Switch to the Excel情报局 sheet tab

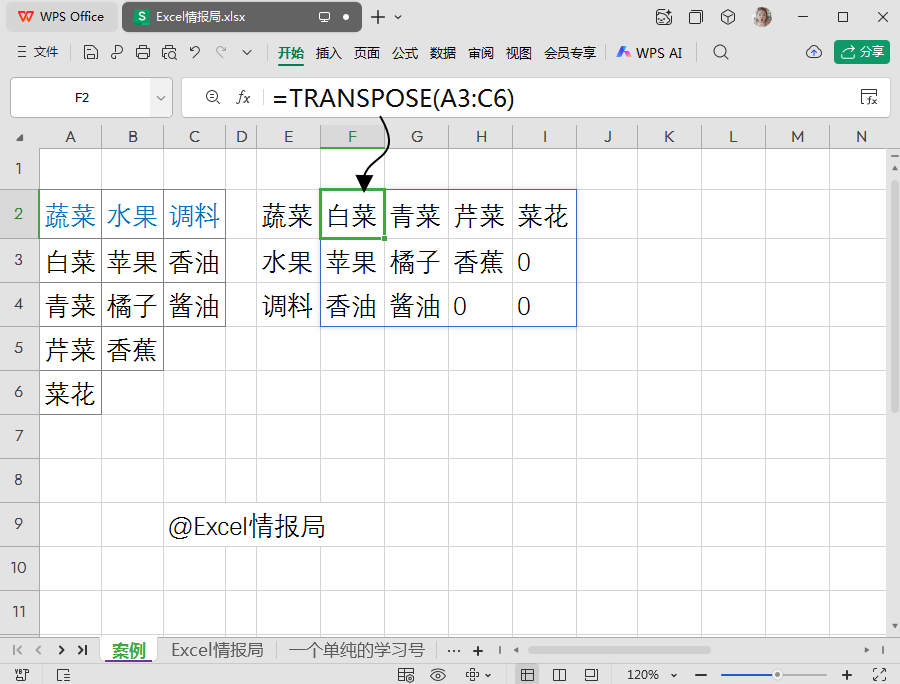(x=217, y=650)
